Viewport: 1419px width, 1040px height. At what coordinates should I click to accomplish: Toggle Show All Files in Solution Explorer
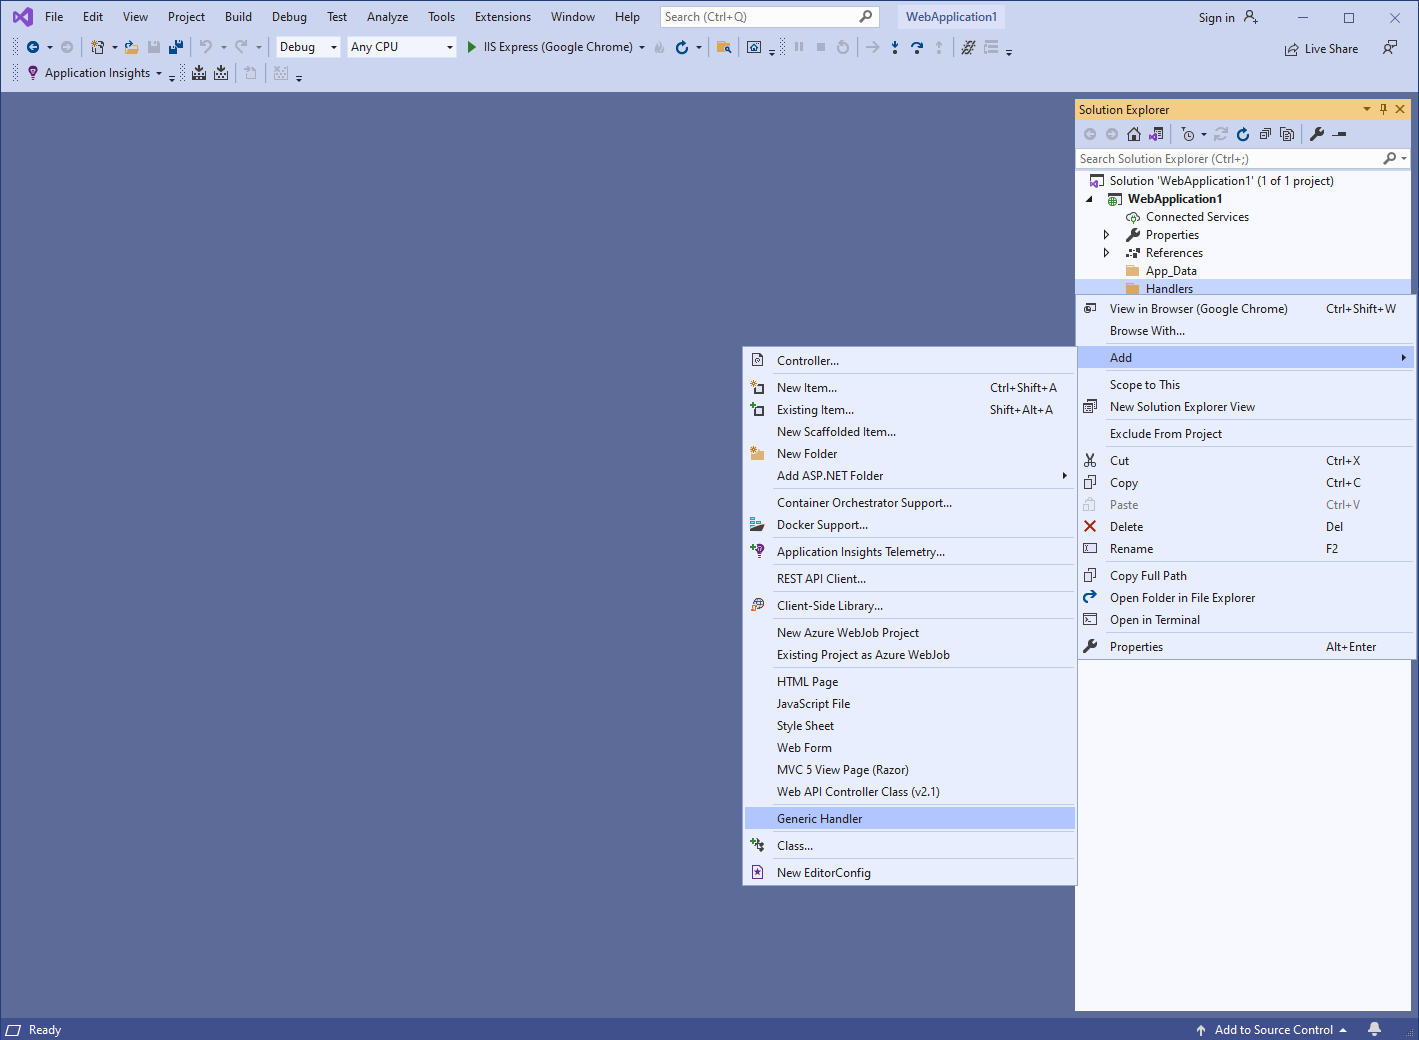click(1287, 134)
